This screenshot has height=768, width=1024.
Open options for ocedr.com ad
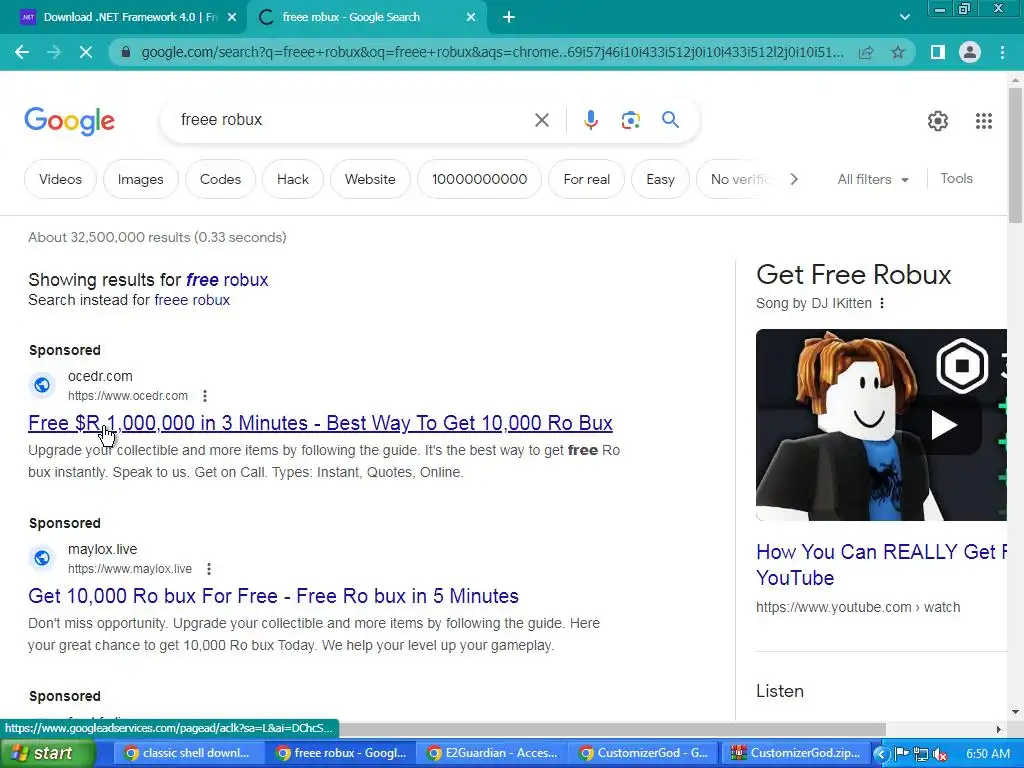point(205,396)
